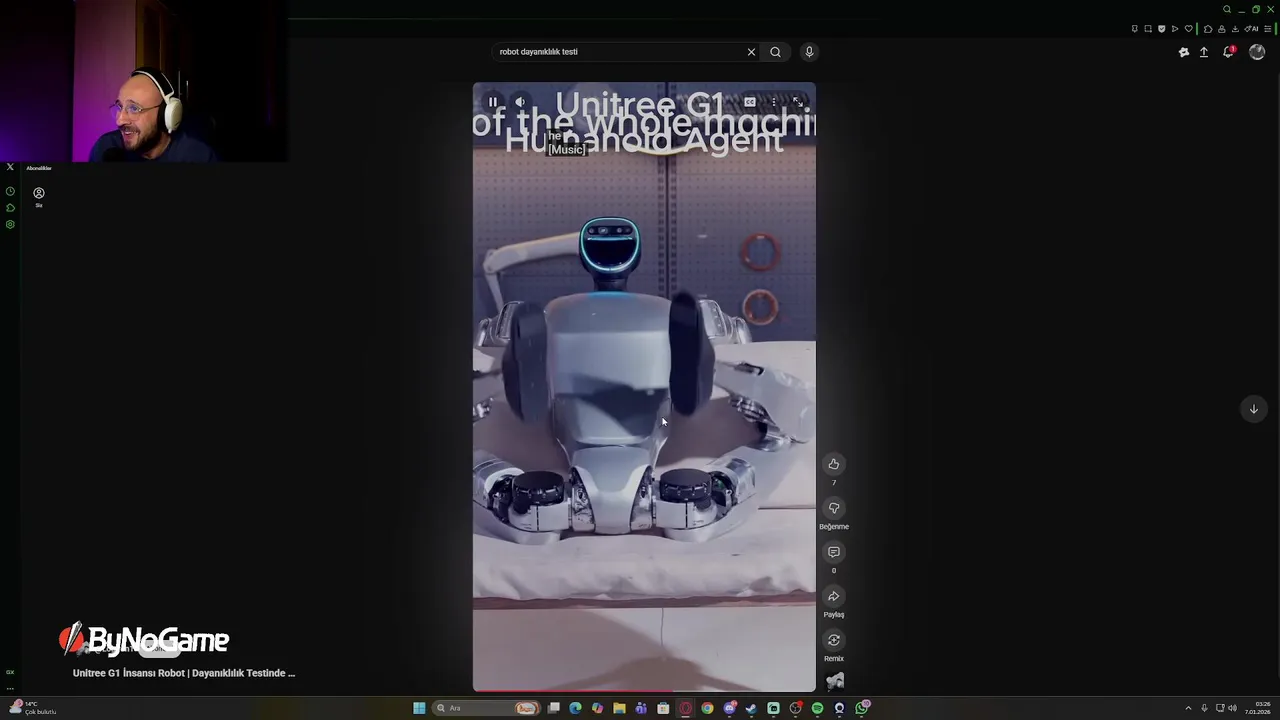Seek on the Short's red progress bar

(644, 691)
